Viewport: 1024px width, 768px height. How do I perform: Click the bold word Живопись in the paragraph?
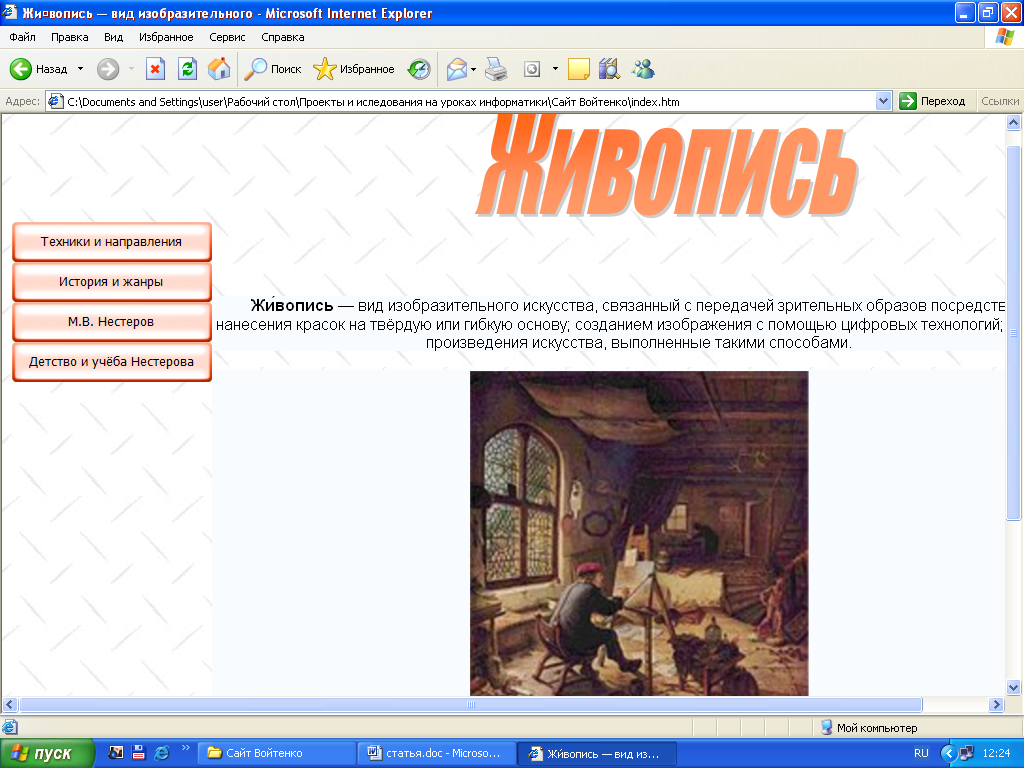(292, 305)
